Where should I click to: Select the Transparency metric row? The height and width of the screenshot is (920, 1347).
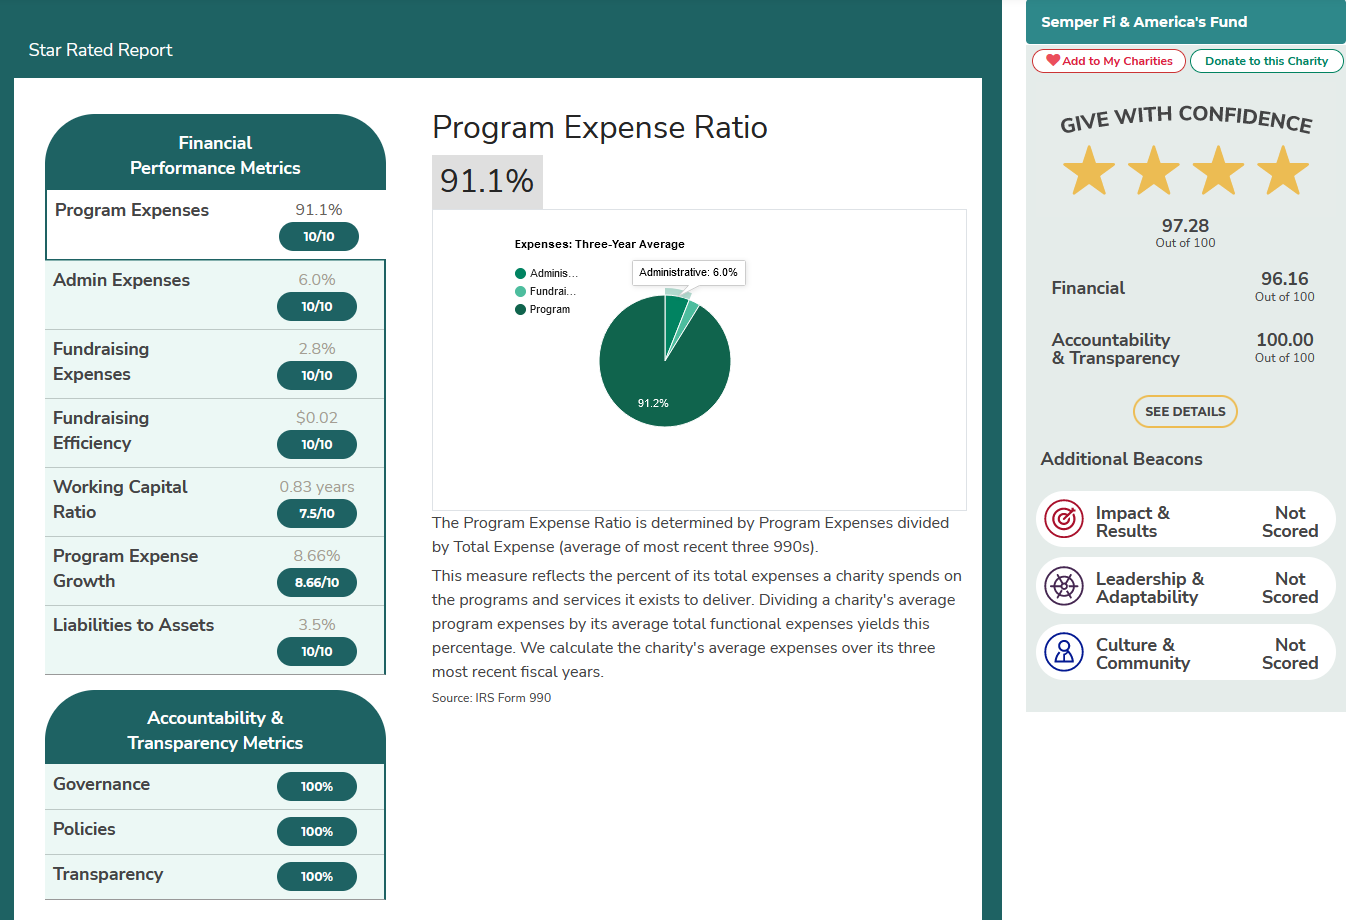pyautogui.click(x=215, y=876)
